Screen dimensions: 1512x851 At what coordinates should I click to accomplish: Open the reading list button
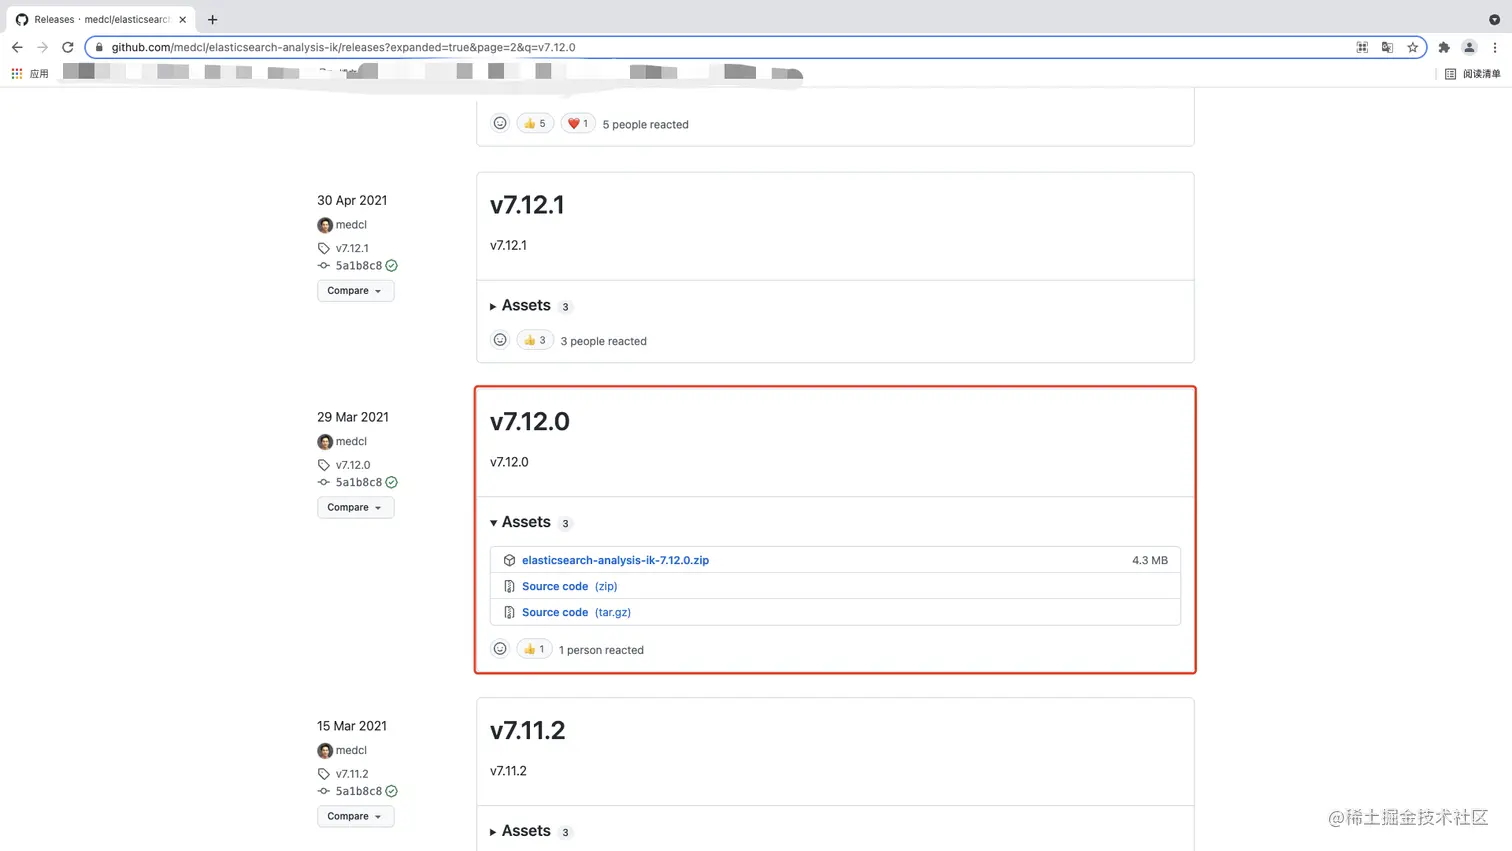(1472, 73)
